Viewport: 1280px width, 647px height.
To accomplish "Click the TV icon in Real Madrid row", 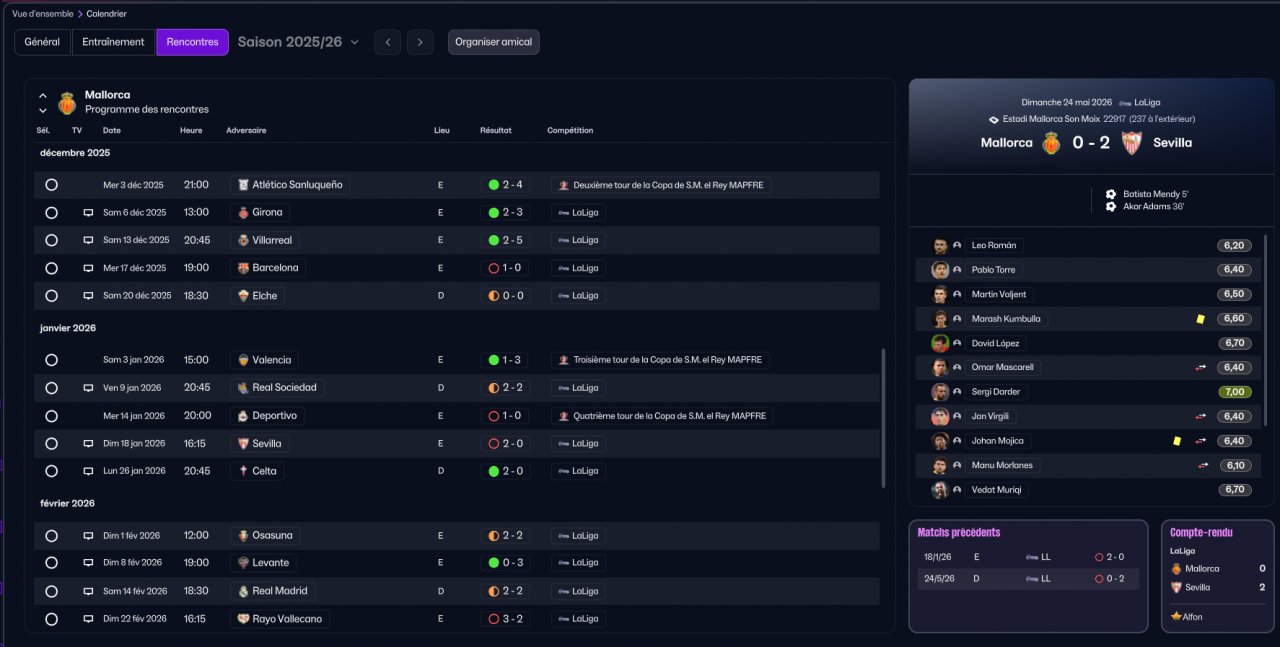I will click(88, 591).
